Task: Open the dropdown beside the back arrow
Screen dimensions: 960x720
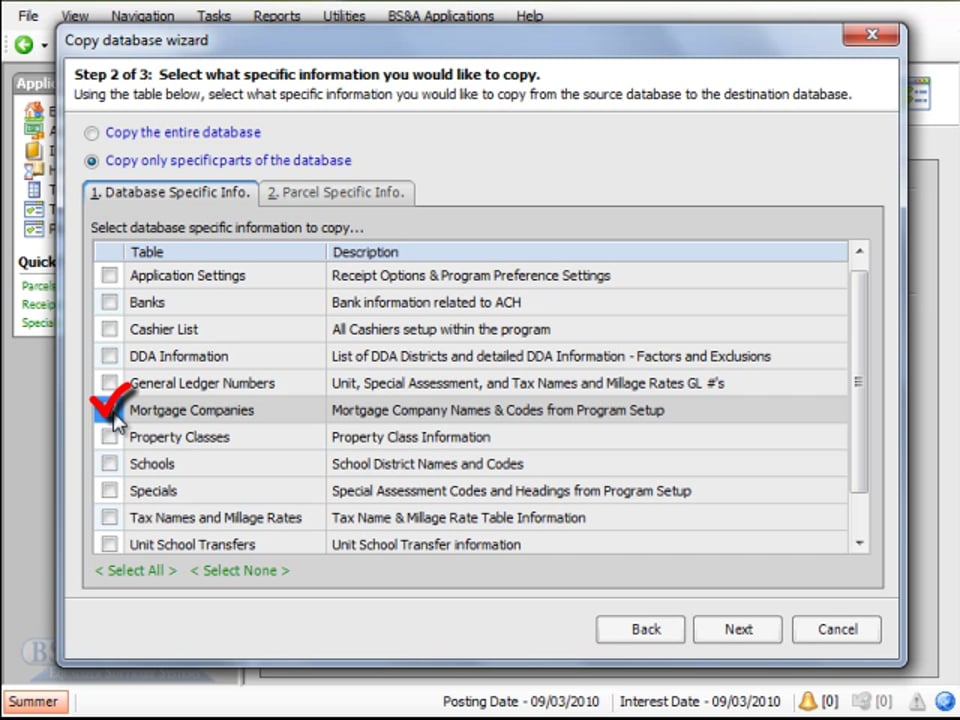Action: click(44, 45)
